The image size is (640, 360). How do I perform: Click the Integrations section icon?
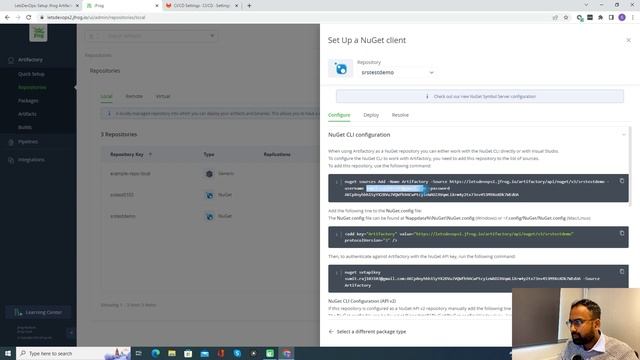[x=11, y=160]
